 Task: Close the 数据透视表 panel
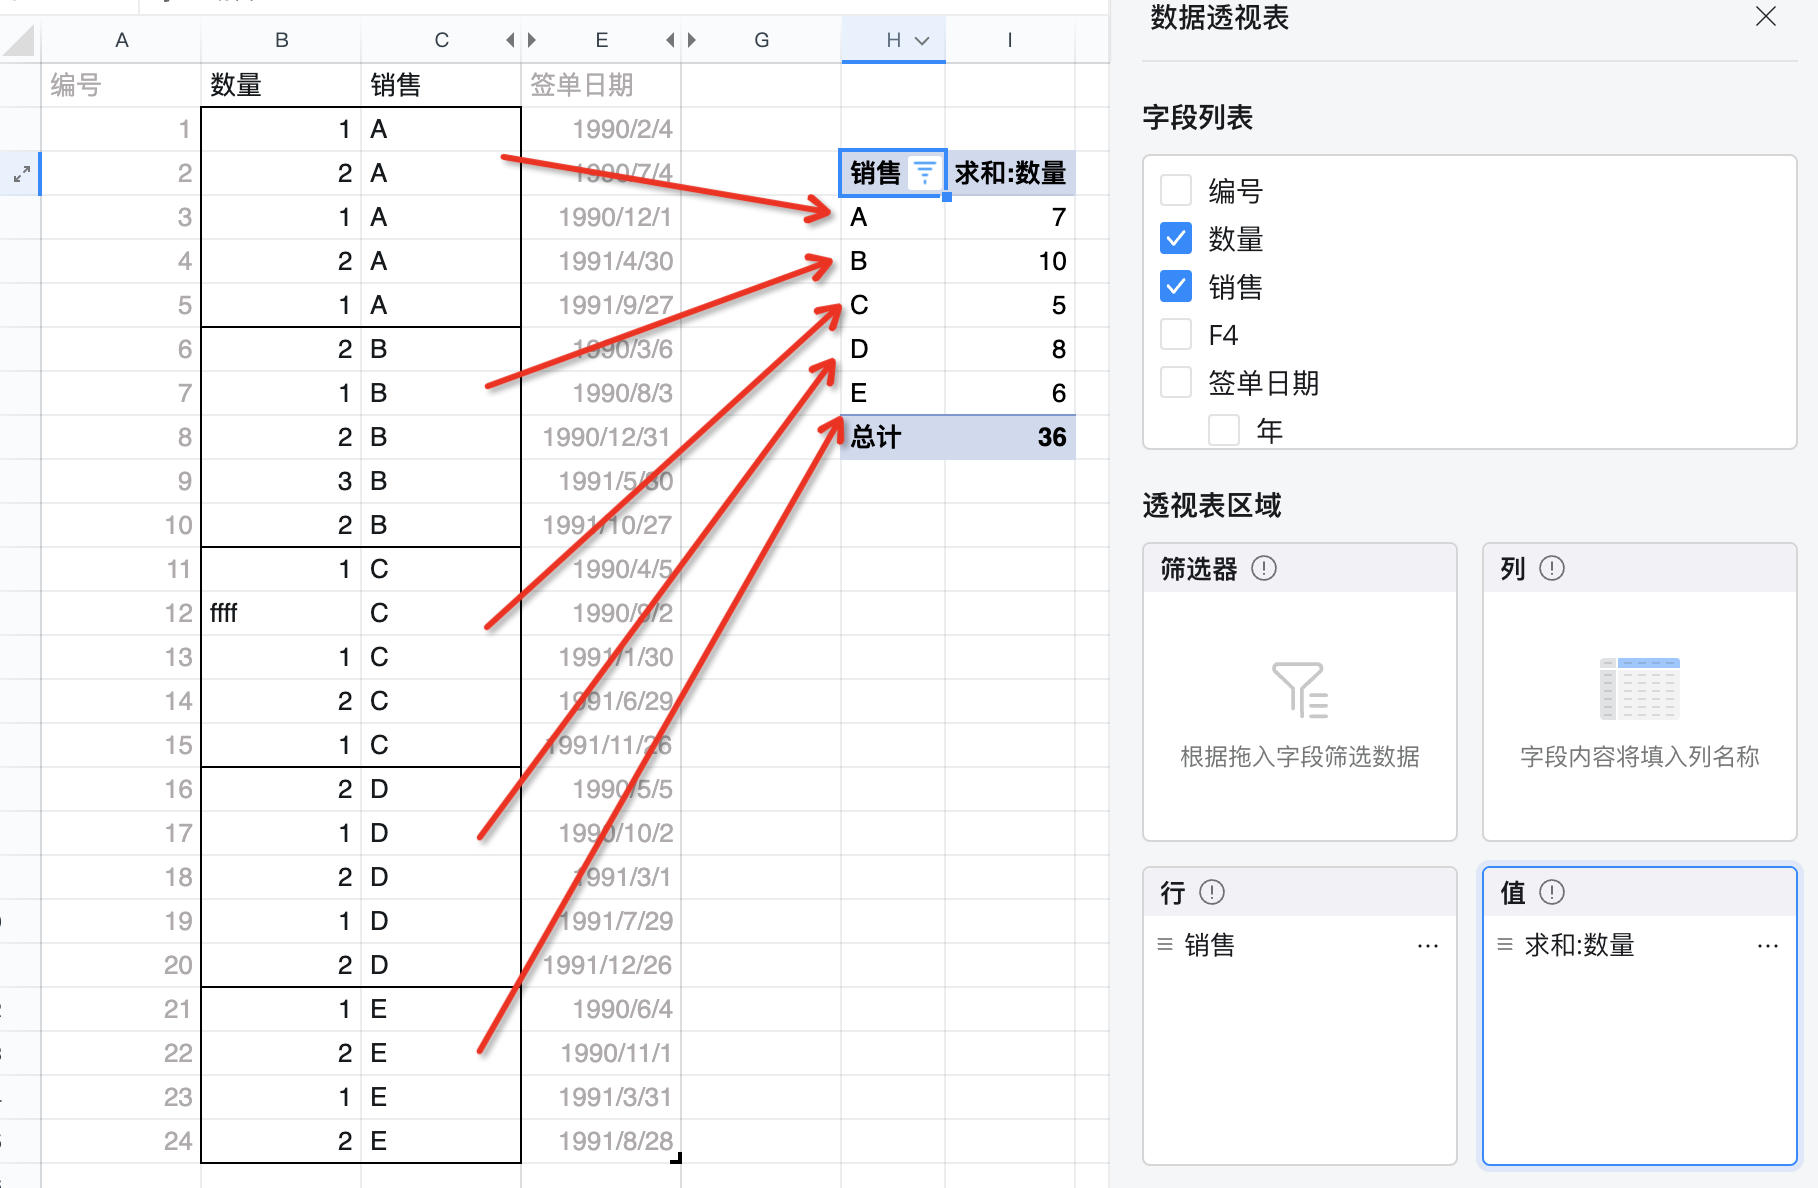(x=1766, y=17)
